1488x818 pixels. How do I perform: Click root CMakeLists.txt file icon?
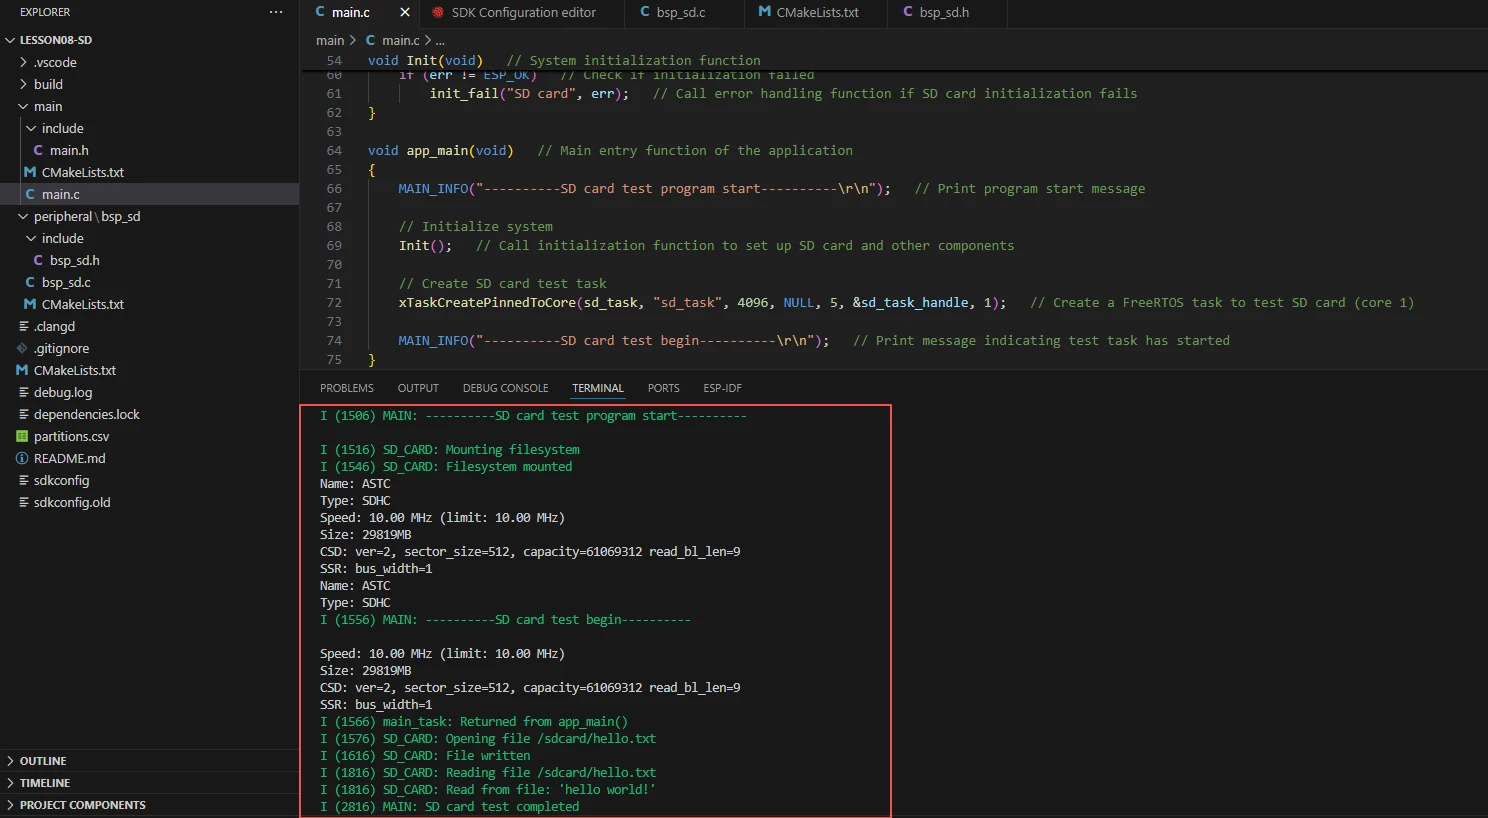22,370
